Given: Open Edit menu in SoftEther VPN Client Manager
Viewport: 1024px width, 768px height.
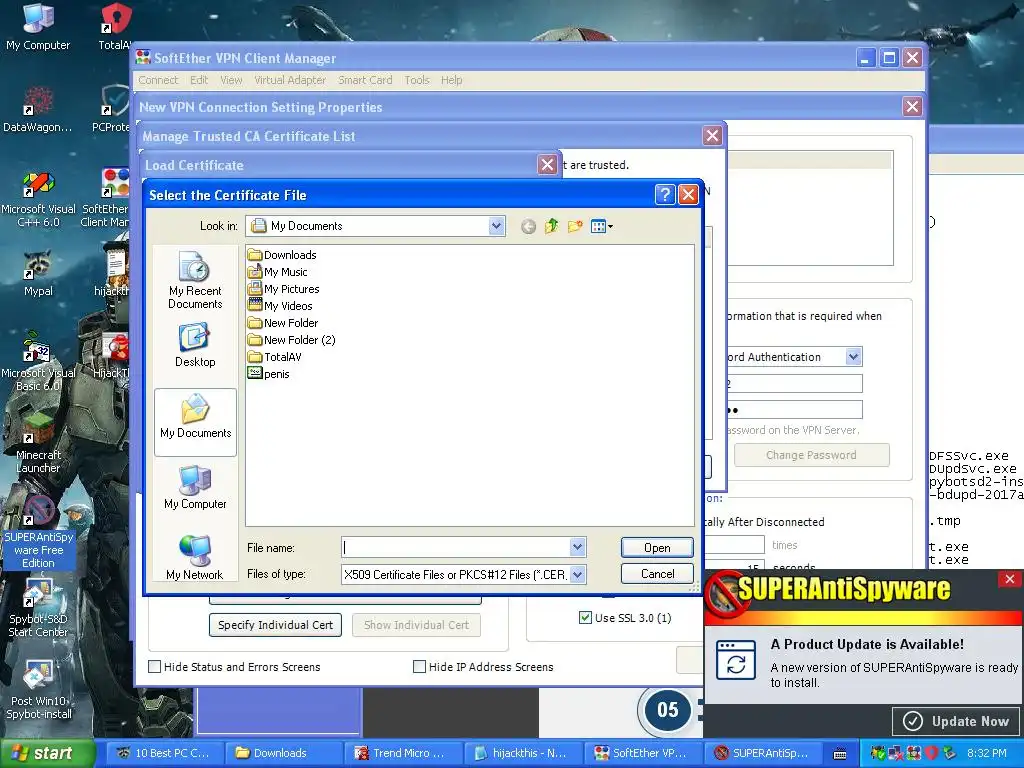Looking at the screenshot, I should 199,80.
